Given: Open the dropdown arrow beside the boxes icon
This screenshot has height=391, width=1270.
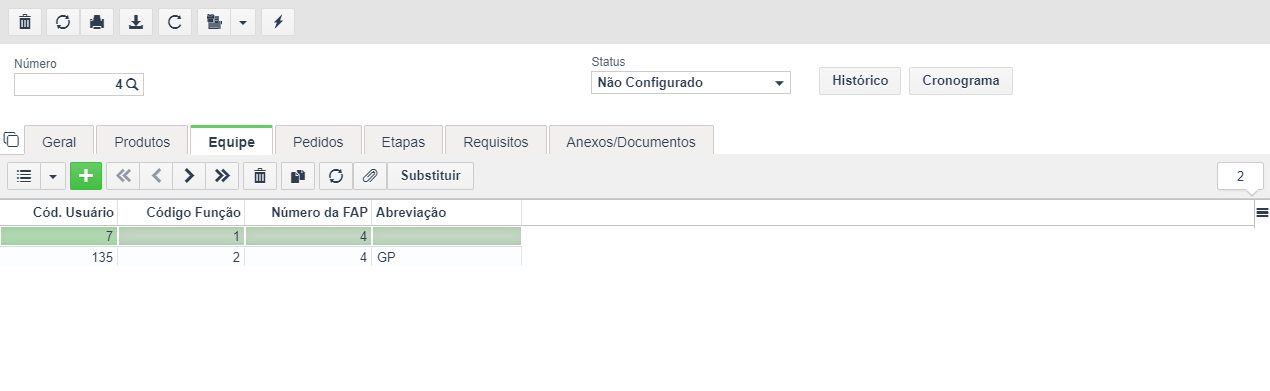Looking at the screenshot, I should pos(242,22).
